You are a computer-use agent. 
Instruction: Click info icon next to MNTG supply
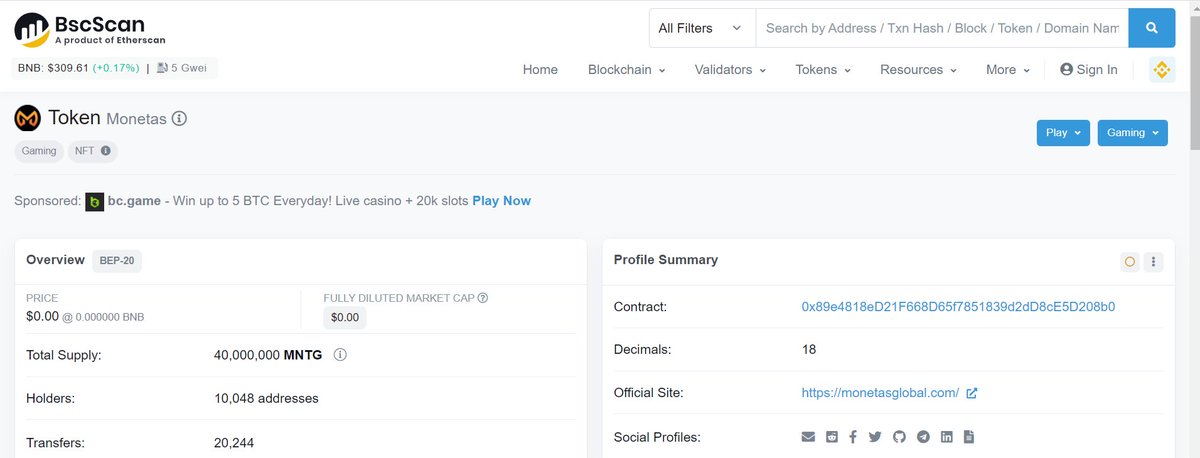click(x=340, y=355)
